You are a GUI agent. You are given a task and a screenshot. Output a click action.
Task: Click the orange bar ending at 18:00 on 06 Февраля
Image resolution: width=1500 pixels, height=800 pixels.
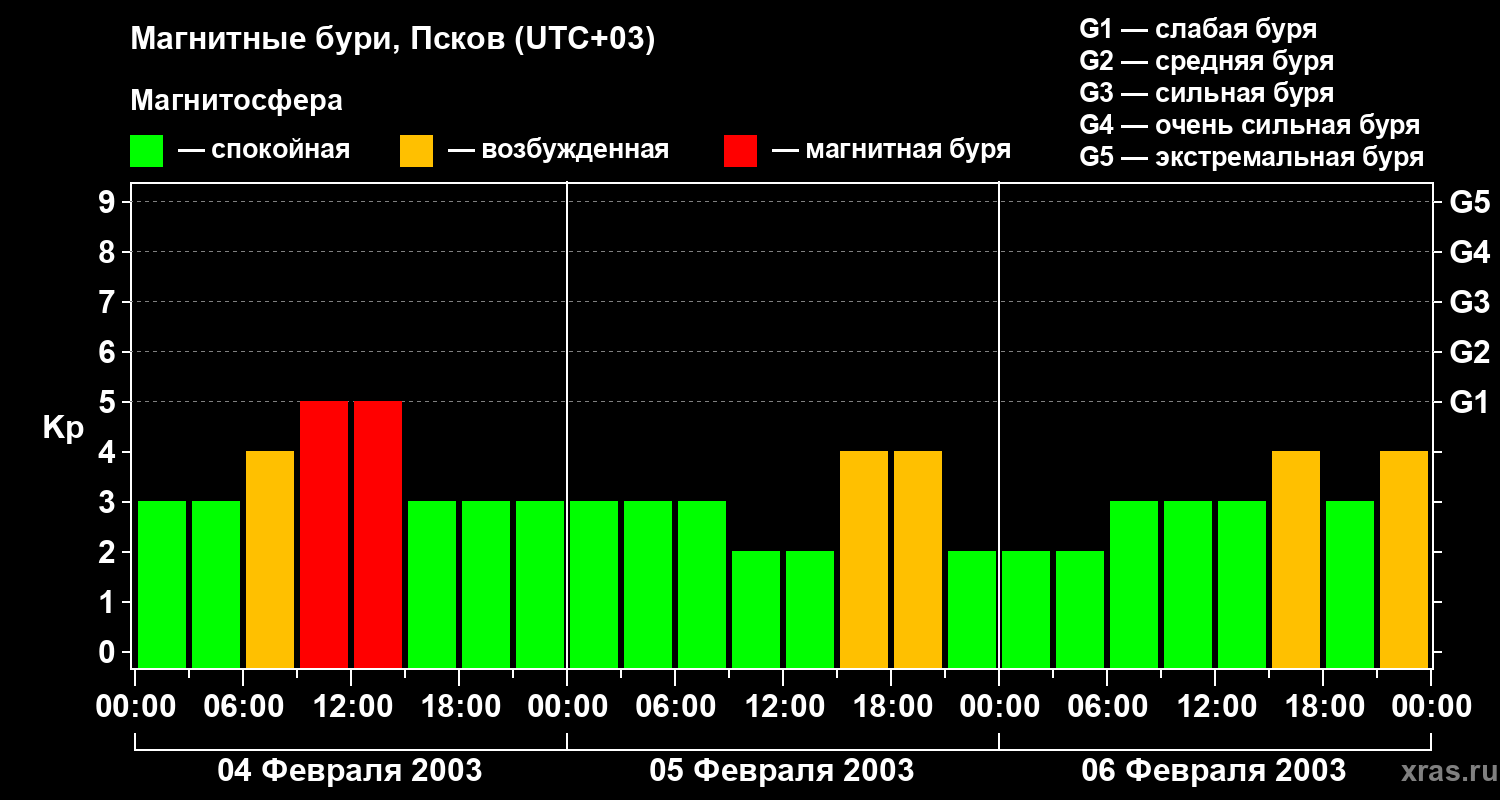click(1296, 559)
